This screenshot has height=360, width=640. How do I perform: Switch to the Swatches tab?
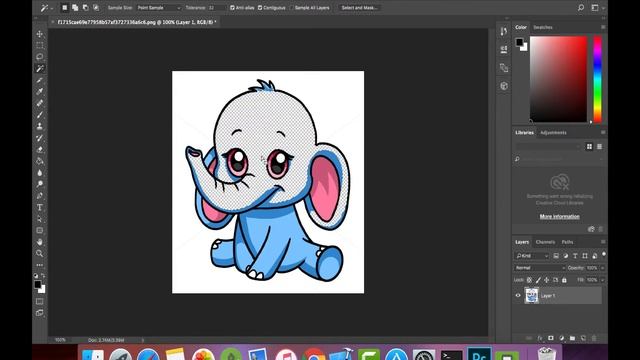543,27
